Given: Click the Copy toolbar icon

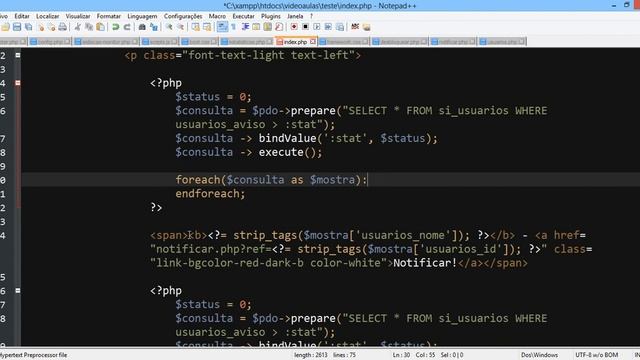Looking at the screenshot, I should (89, 27).
